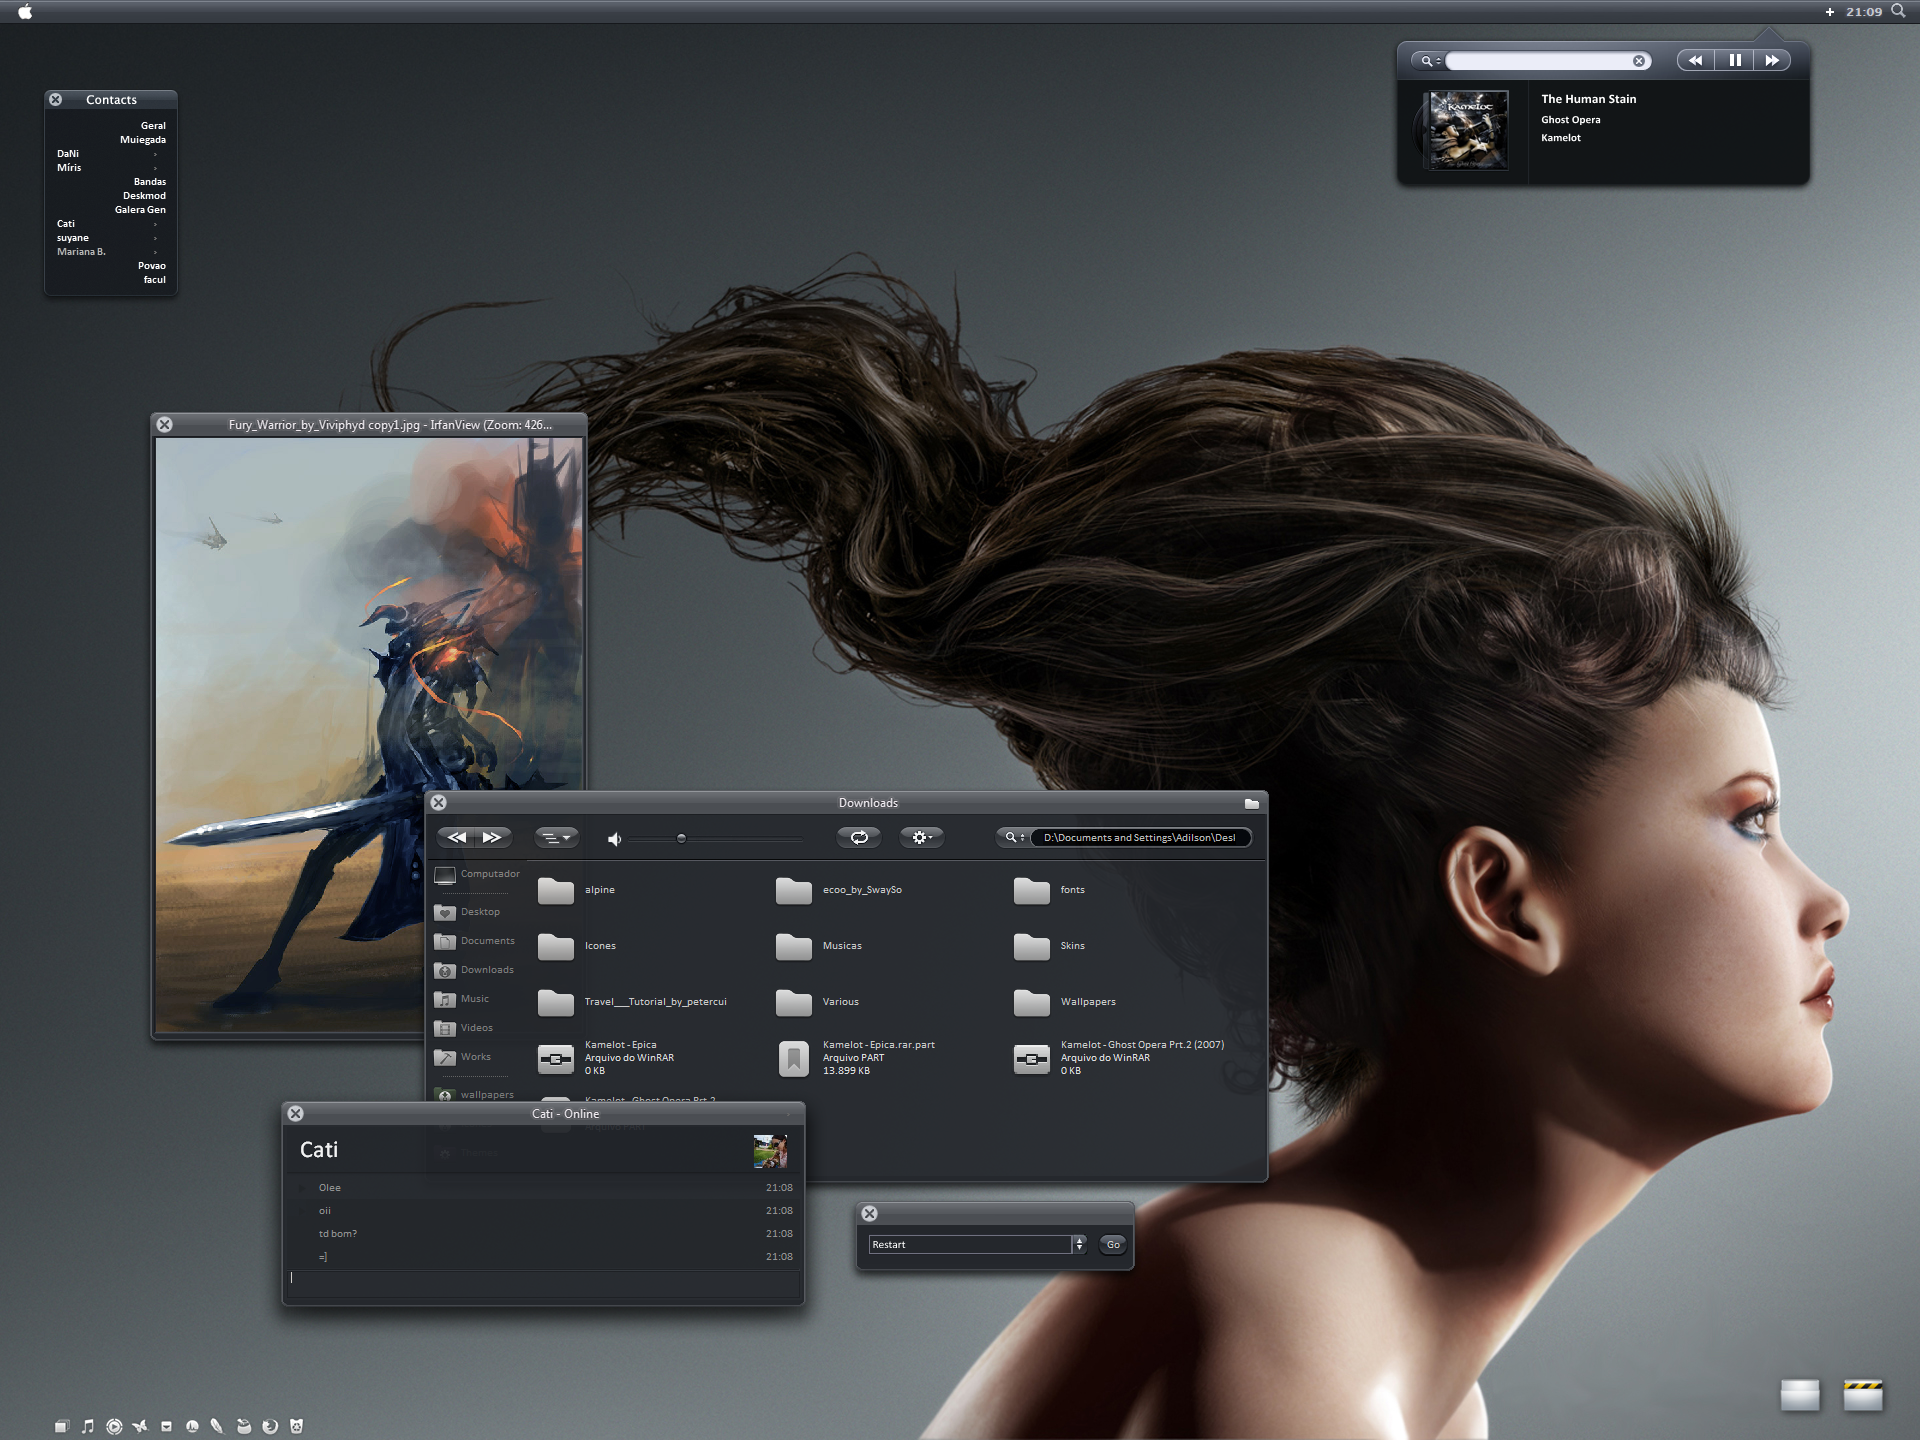Select Kamelot - Ghost Opera Prt.2 (2007) archive
The height and width of the screenshot is (1440, 1920).
[1119, 1058]
